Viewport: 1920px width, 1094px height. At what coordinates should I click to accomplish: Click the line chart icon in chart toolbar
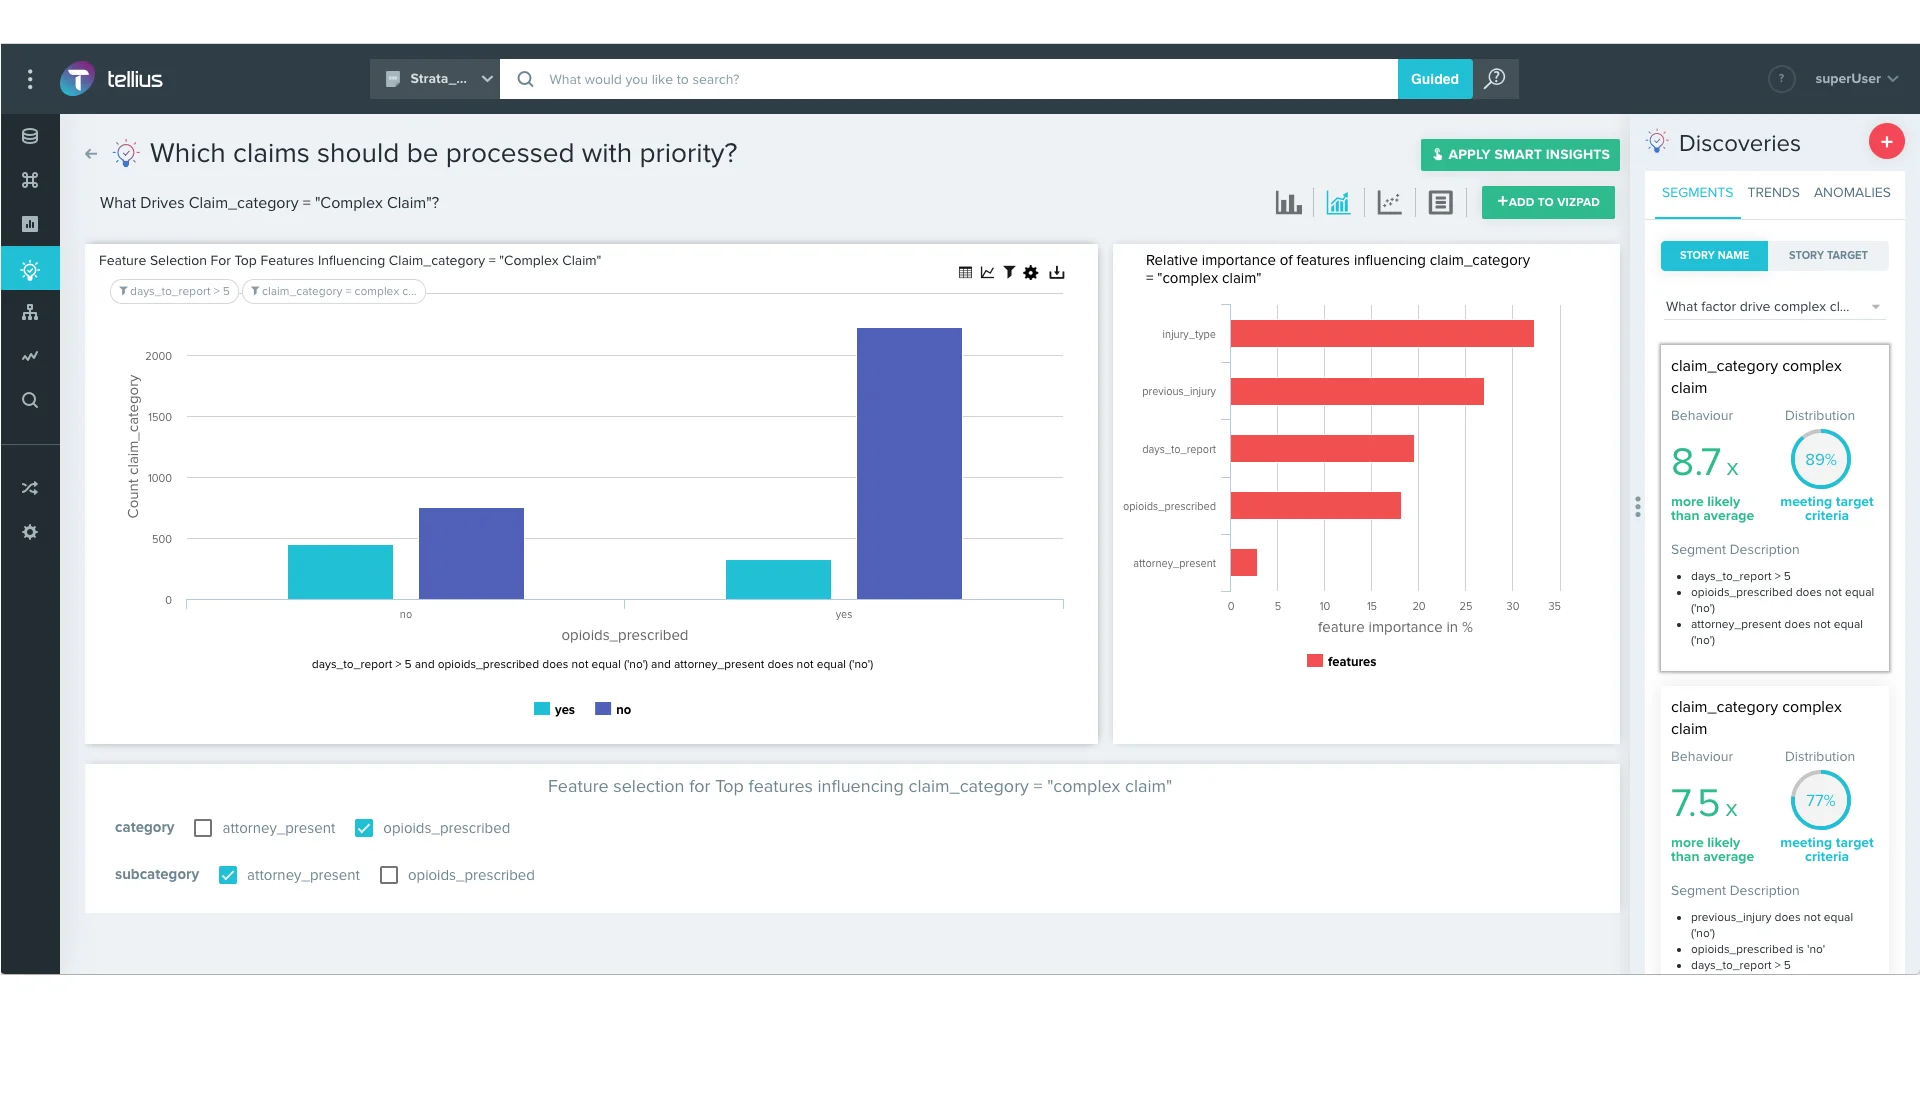click(987, 272)
